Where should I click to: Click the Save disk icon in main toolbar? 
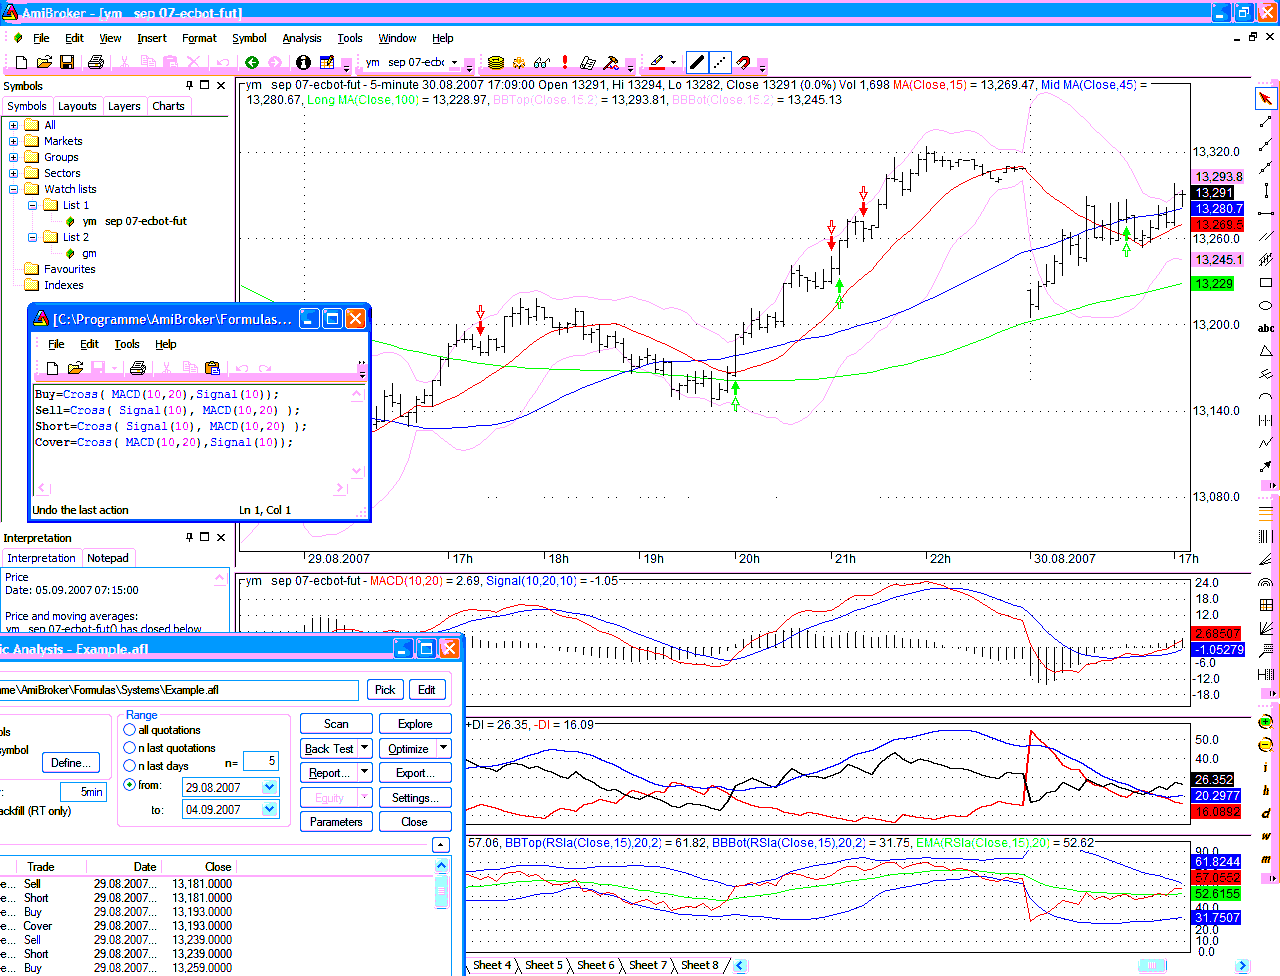(x=67, y=62)
